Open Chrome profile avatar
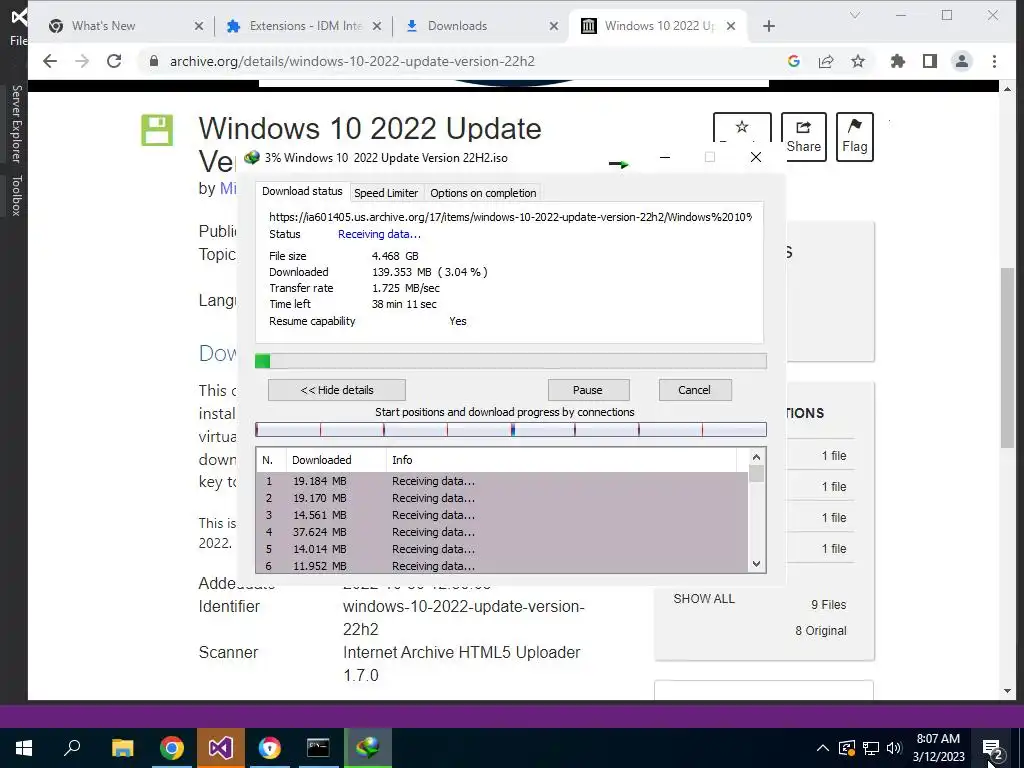Image resolution: width=1024 pixels, height=768 pixels. coord(962,61)
